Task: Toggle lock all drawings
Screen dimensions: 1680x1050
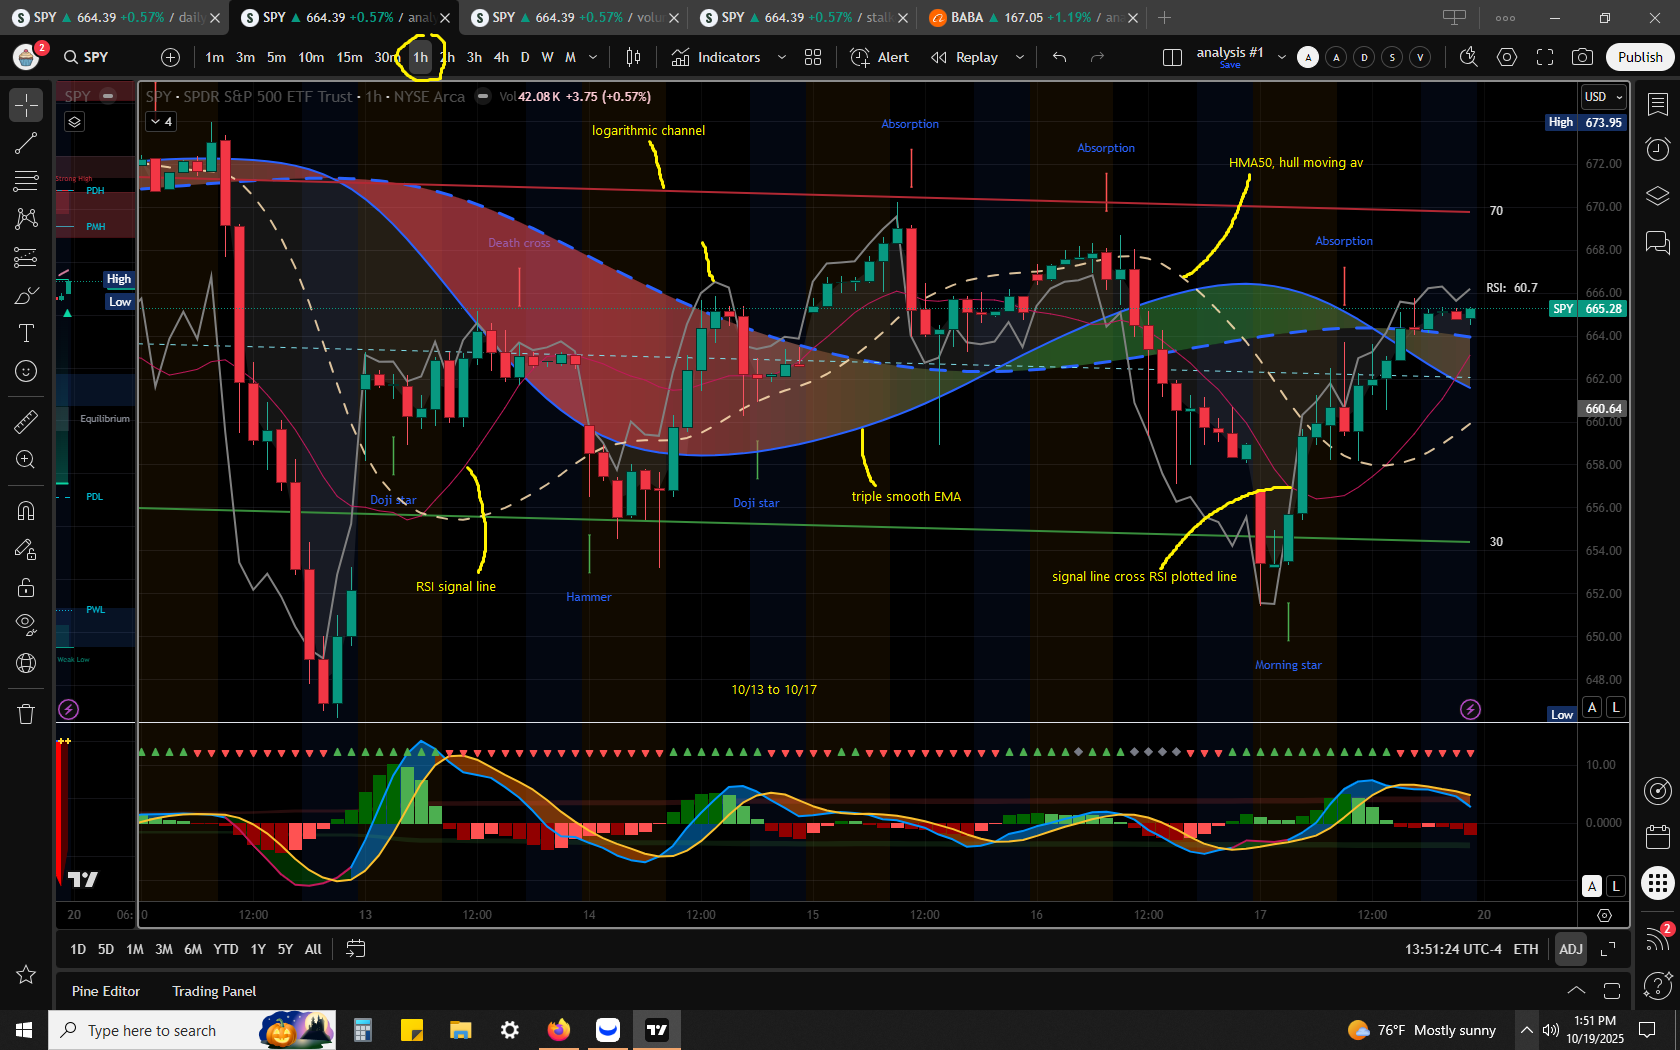Action: tap(26, 587)
